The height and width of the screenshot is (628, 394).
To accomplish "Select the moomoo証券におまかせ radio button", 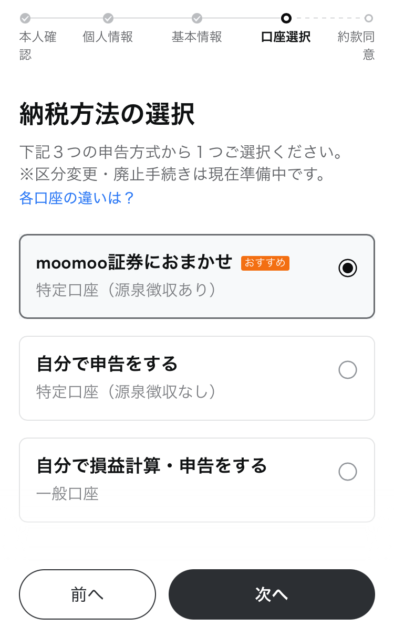I will tap(348, 268).
